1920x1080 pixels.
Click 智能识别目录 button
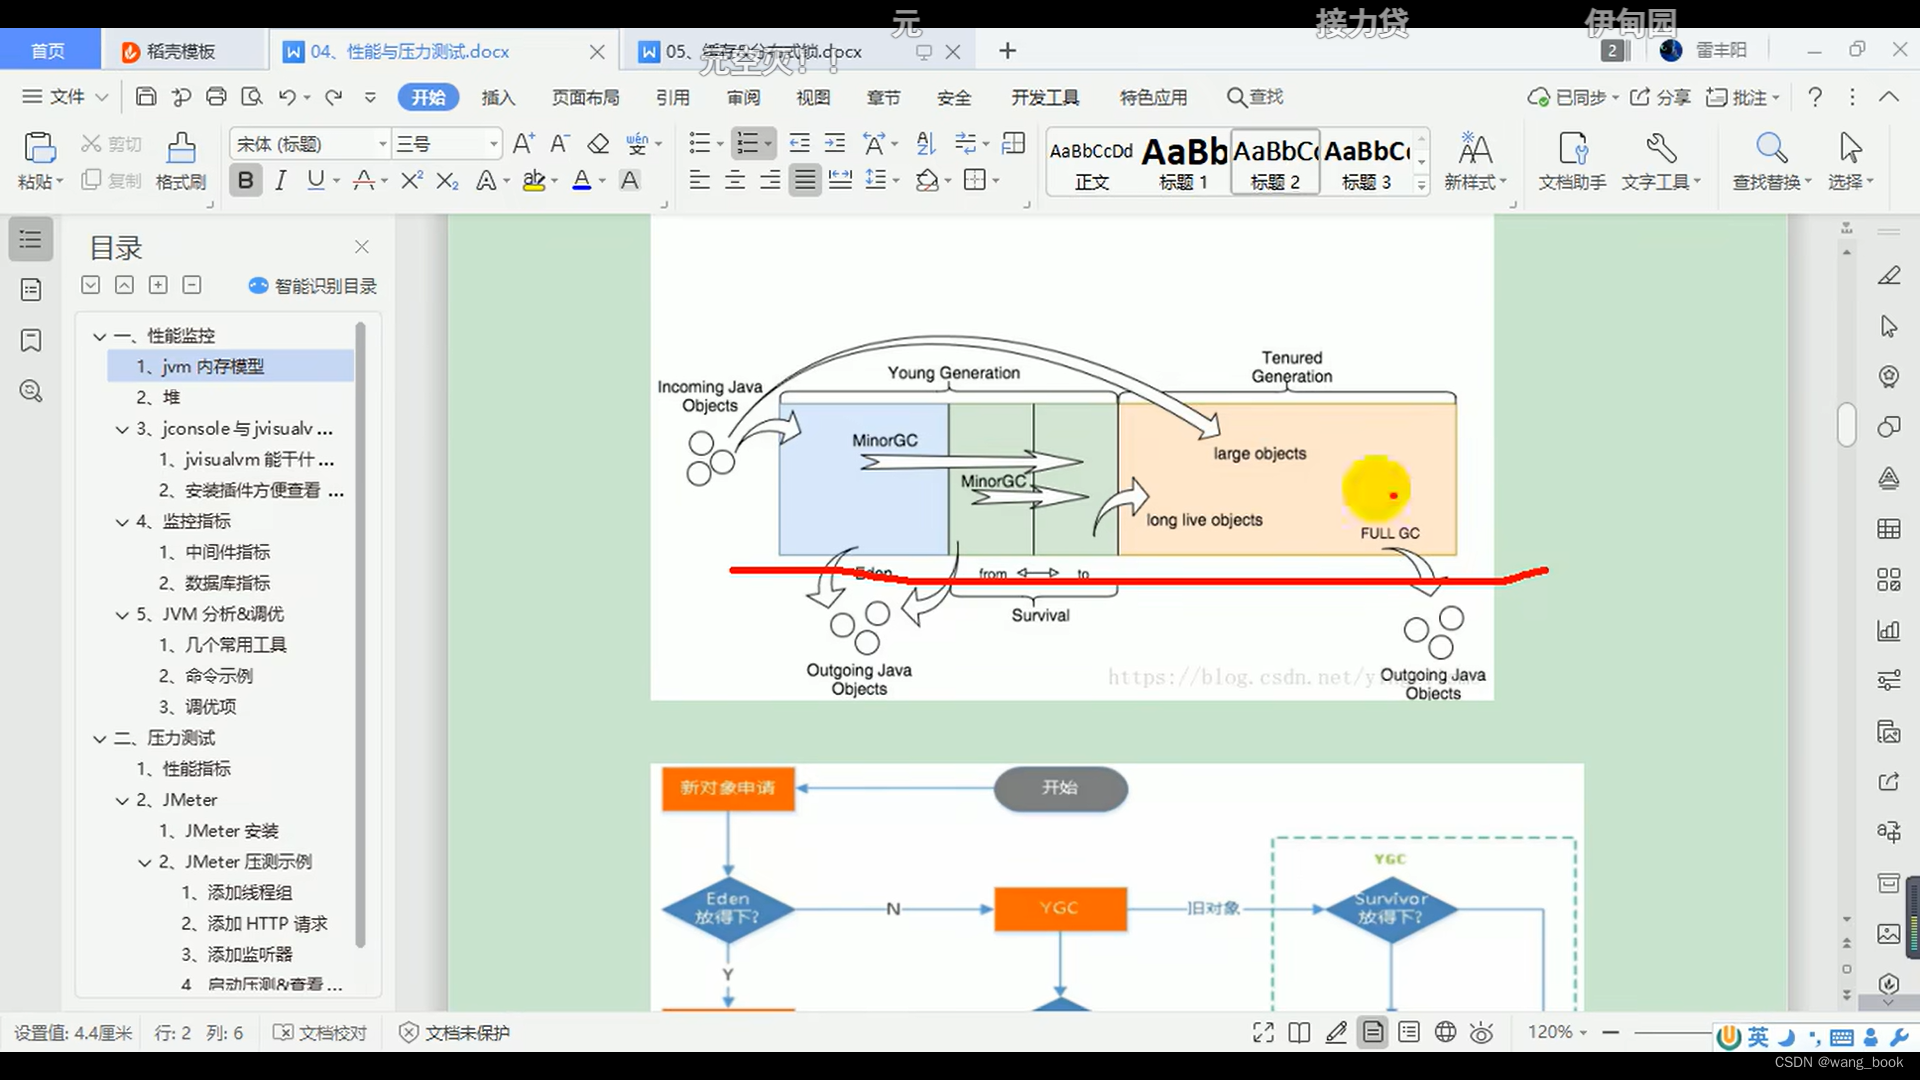click(x=312, y=286)
